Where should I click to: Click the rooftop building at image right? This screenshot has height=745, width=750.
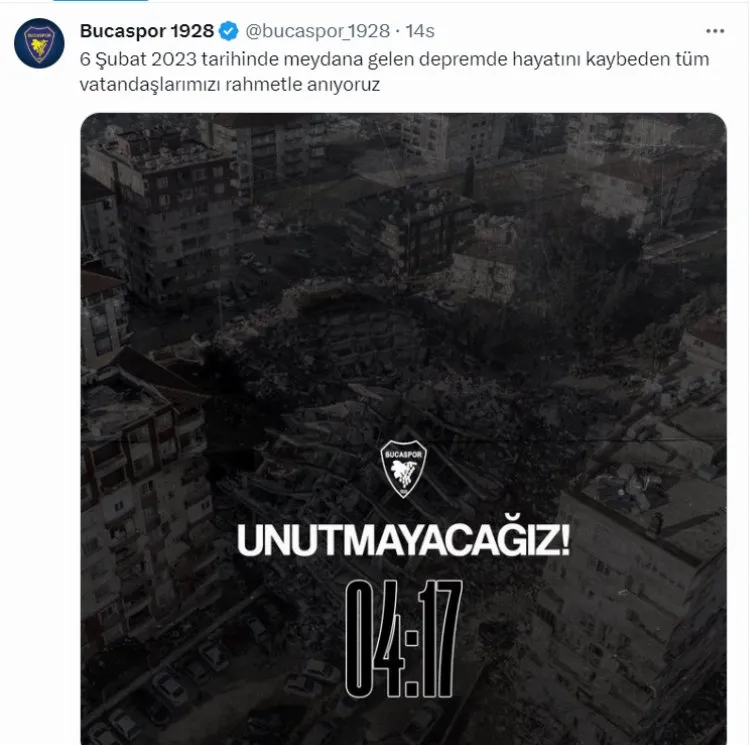click(641, 574)
